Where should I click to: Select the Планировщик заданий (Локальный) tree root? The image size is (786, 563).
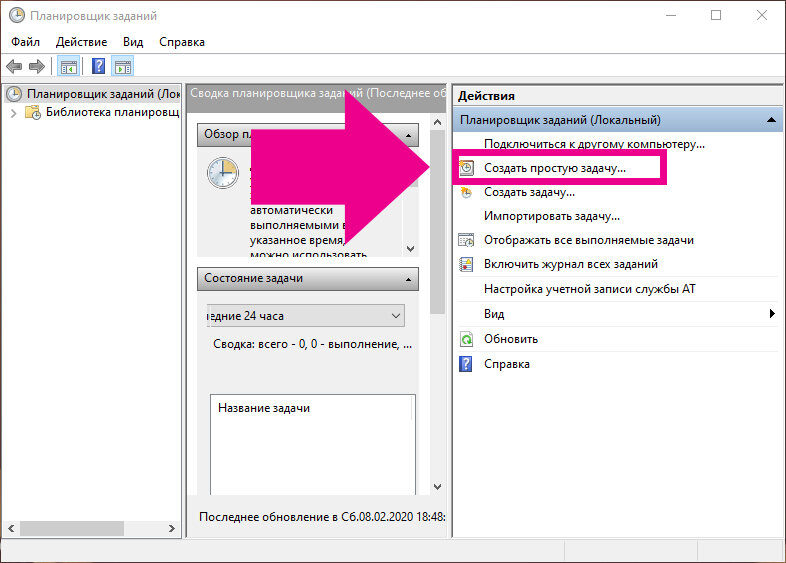pyautogui.click(x=103, y=94)
